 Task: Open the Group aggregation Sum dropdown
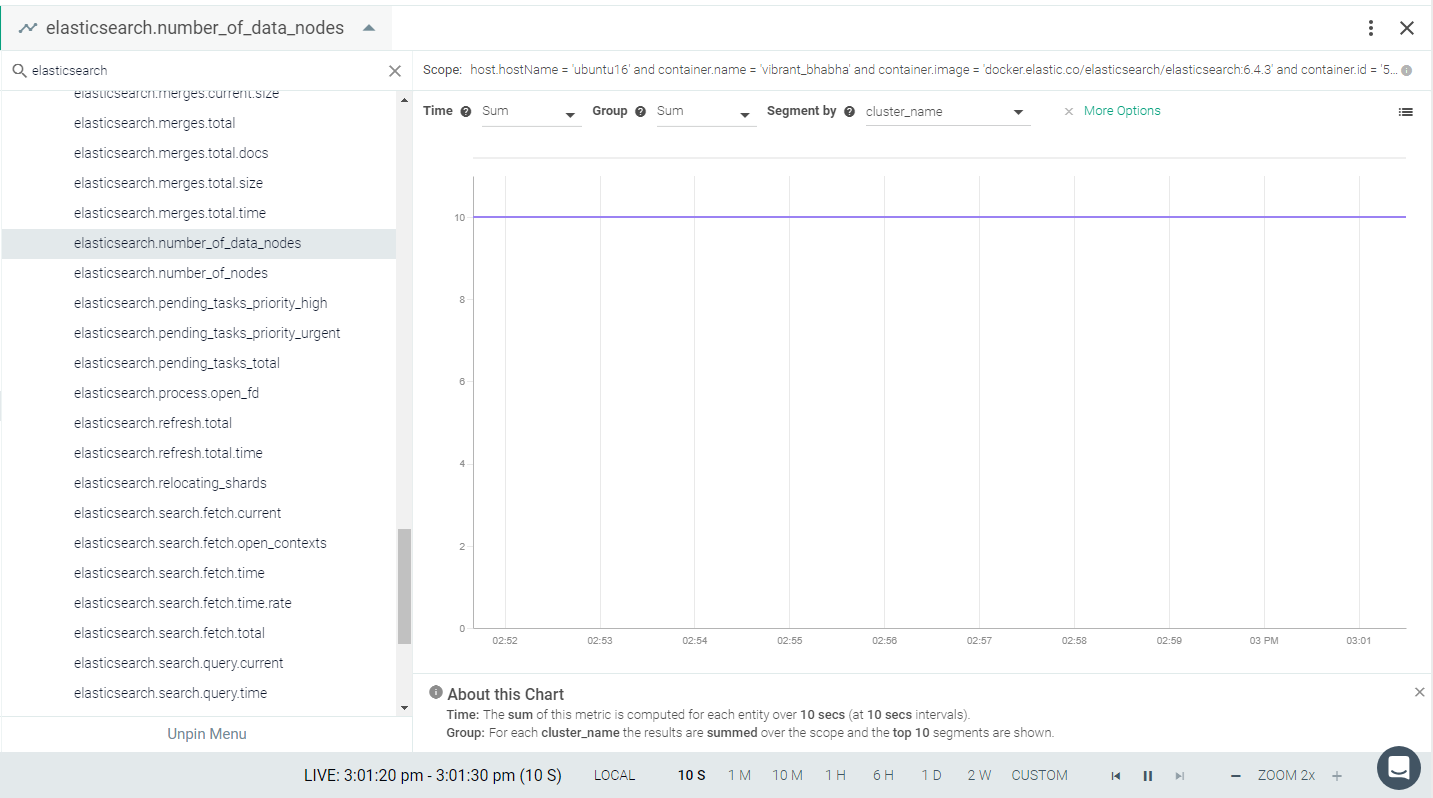pos(706,112)
